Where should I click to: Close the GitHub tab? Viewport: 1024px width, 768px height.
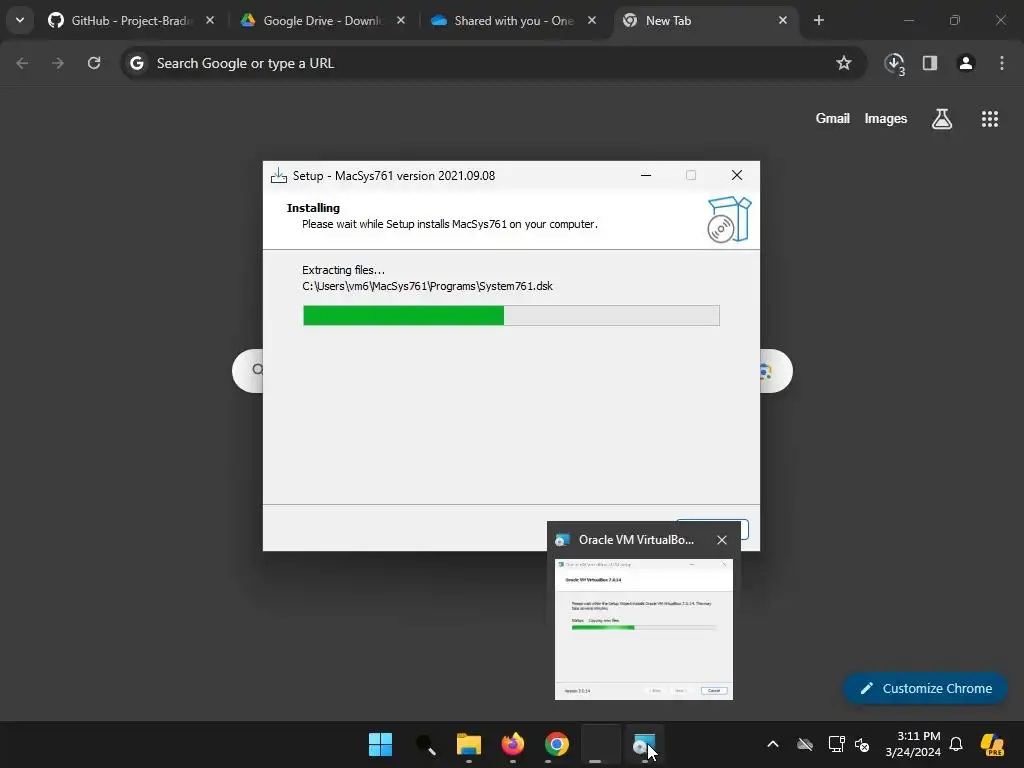[210, 20]
